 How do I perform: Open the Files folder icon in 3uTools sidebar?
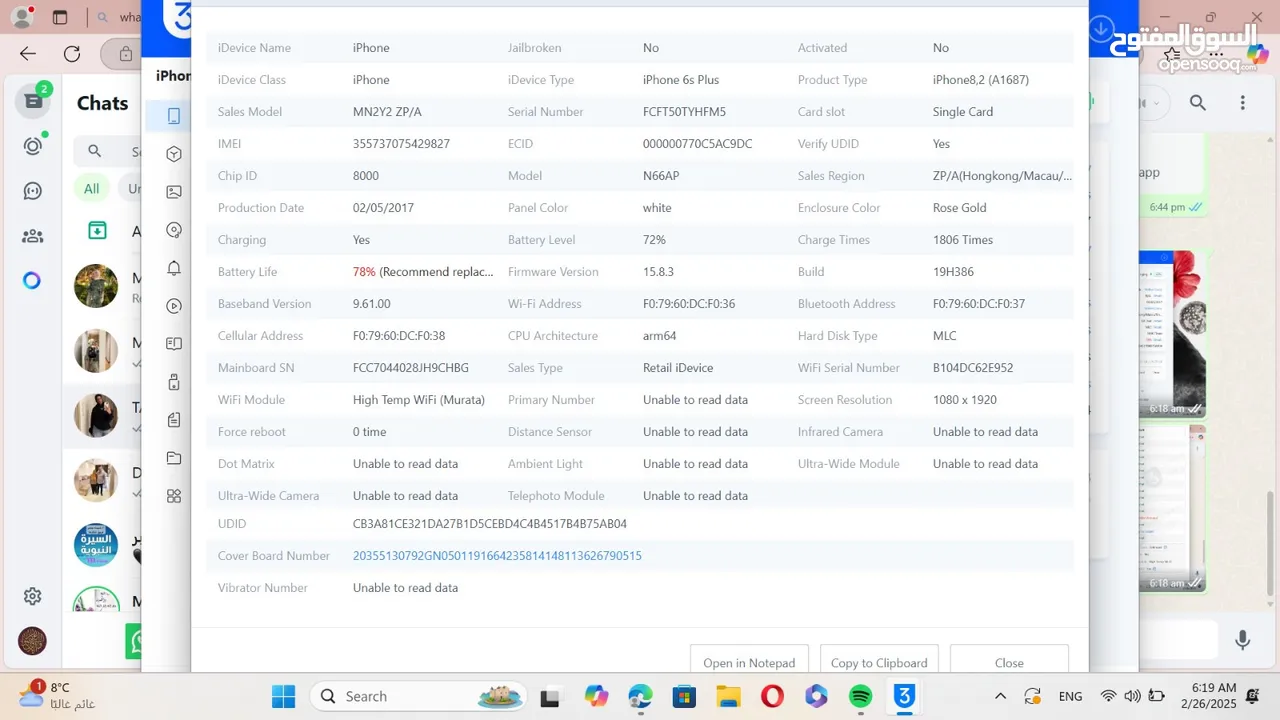pyautogui.click(x=174, y=458)
